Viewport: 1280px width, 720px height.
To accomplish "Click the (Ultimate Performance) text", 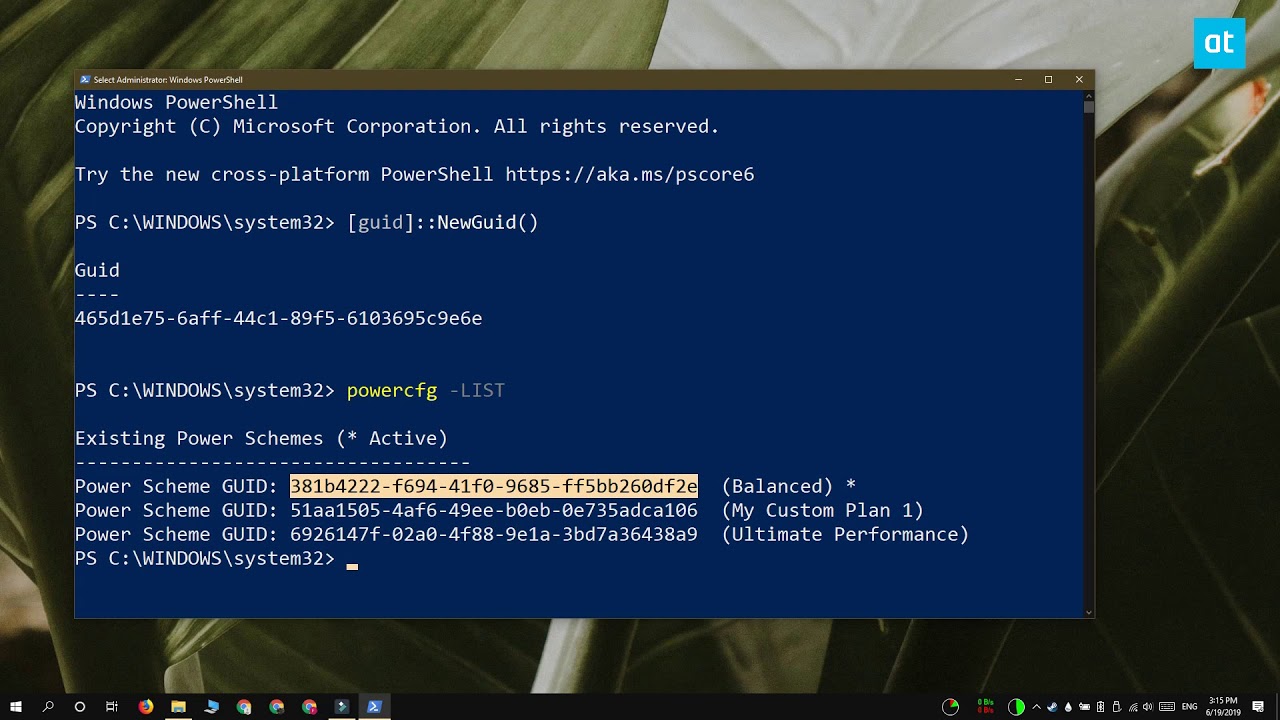I will [x=845, y=534].
